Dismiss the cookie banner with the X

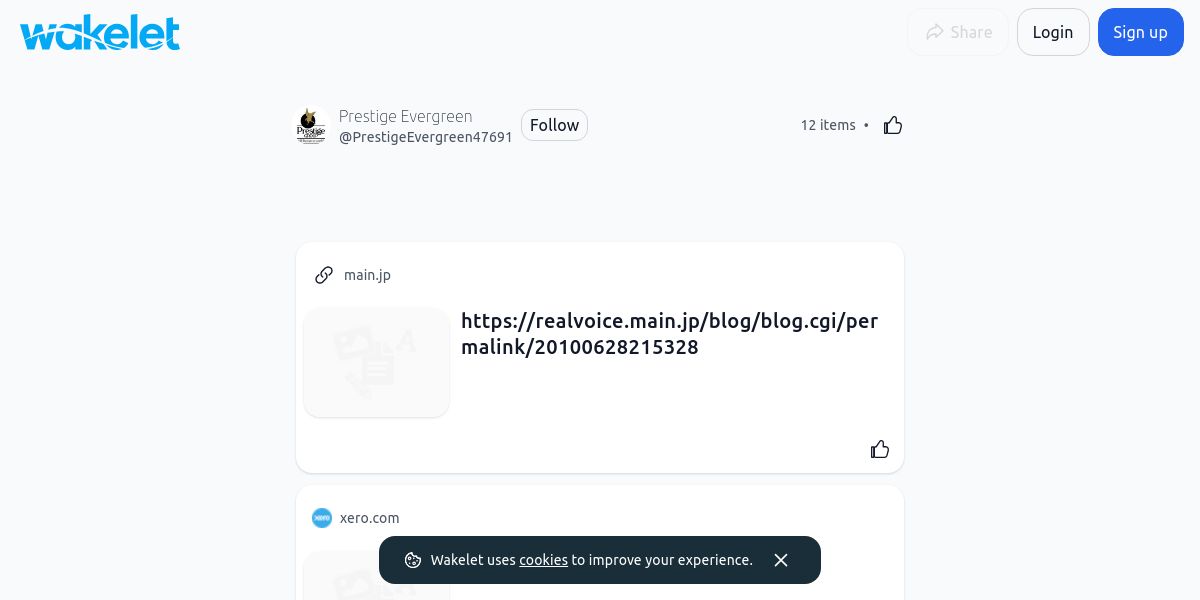[781, 560]
